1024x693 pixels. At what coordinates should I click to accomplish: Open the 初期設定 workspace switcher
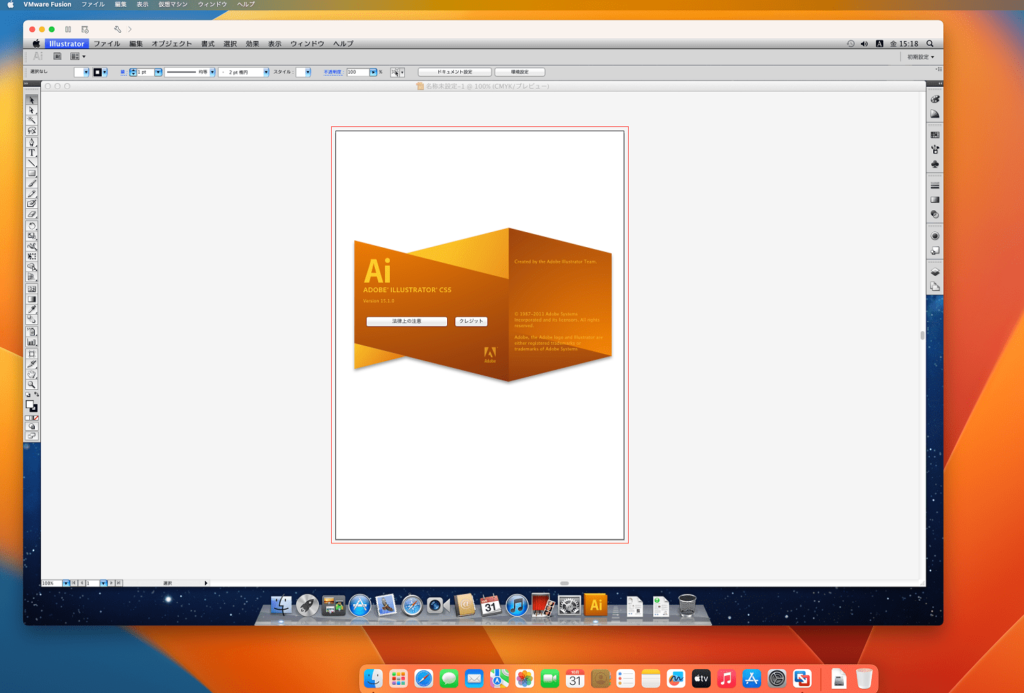(920, 57)
